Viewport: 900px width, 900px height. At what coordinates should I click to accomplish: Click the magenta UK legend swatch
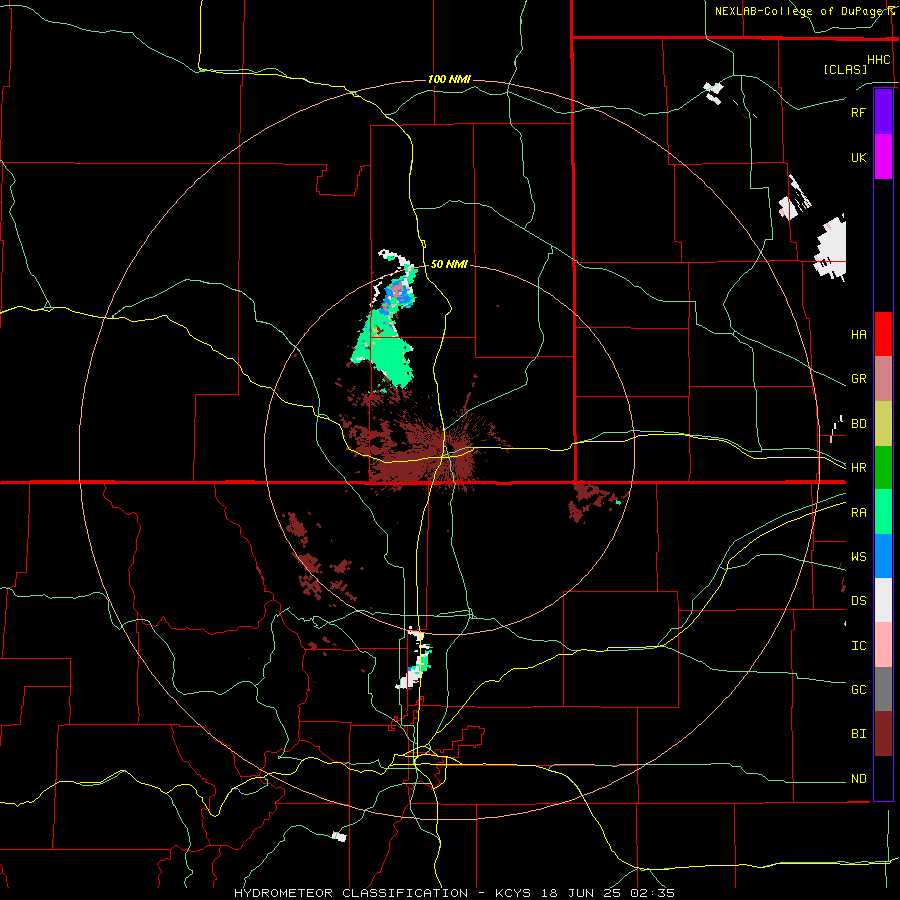pyautogui.click(x=883, y=157)
